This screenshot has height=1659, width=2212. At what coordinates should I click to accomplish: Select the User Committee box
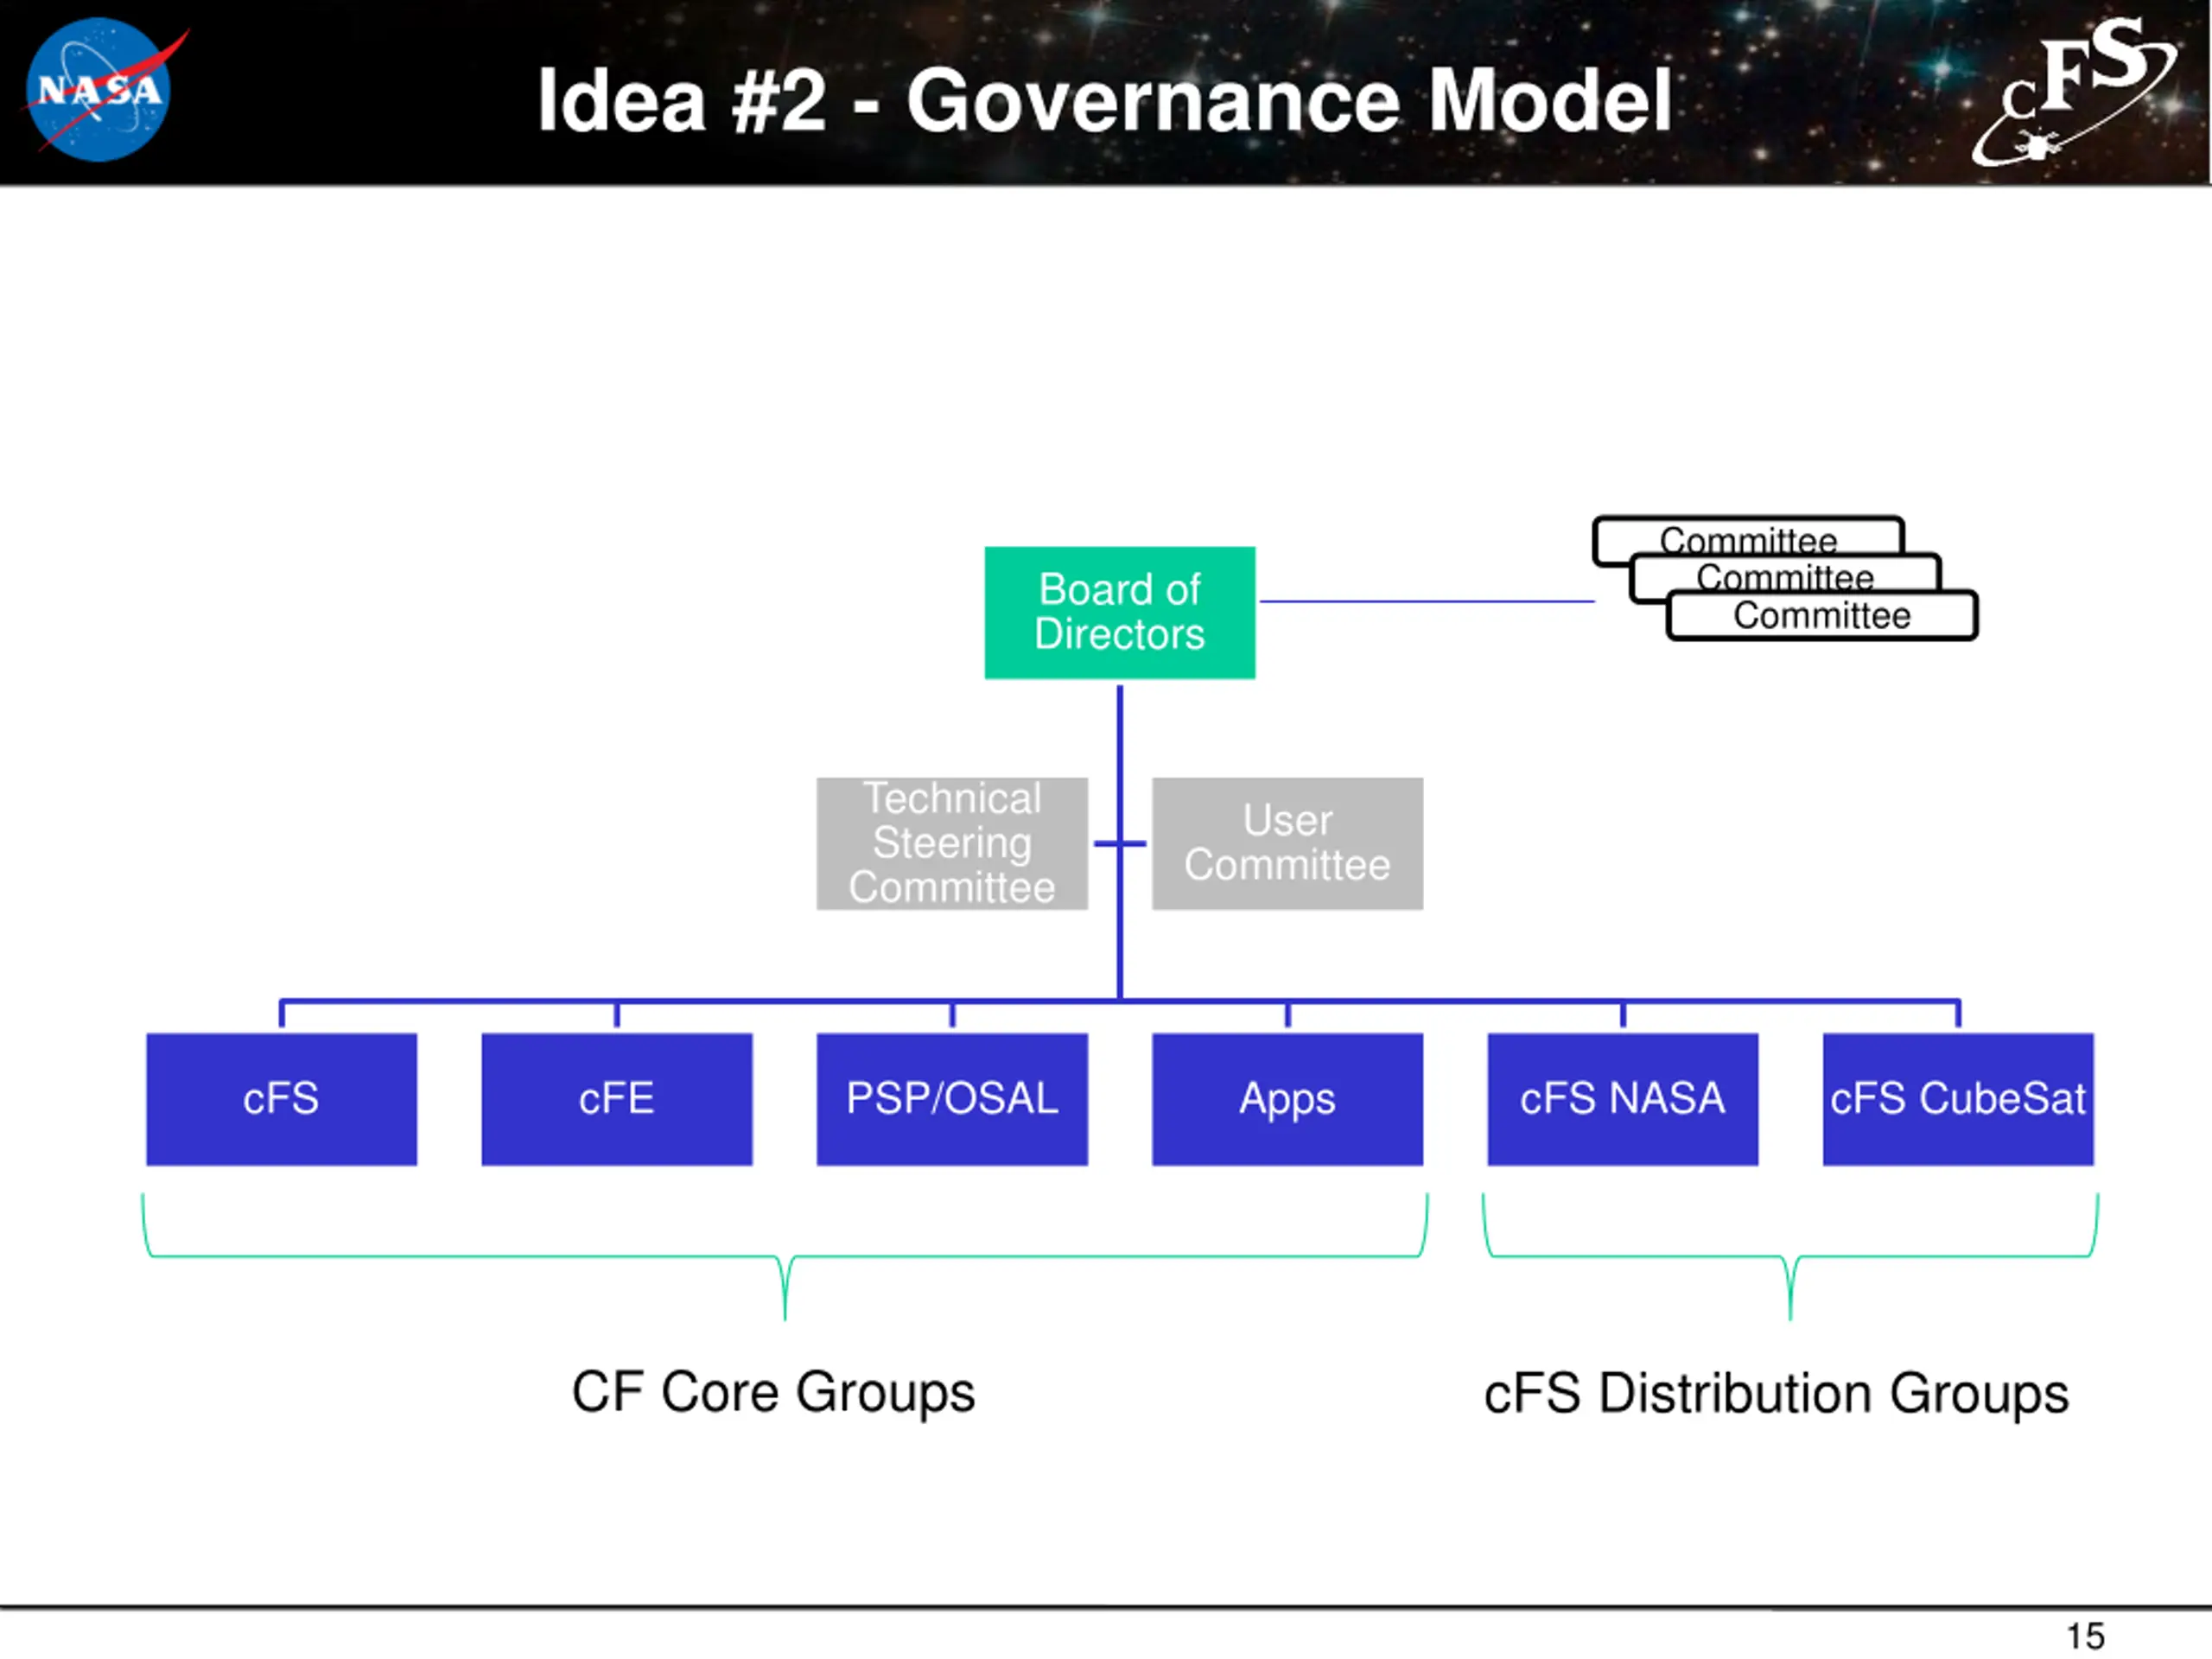tap(1287, 843)
